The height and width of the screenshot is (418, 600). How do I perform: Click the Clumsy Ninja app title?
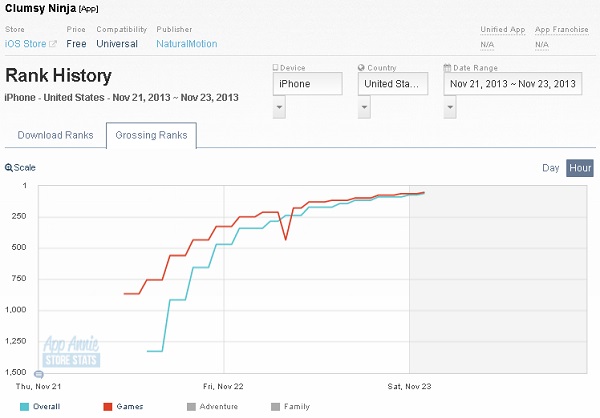coord(40,8)
